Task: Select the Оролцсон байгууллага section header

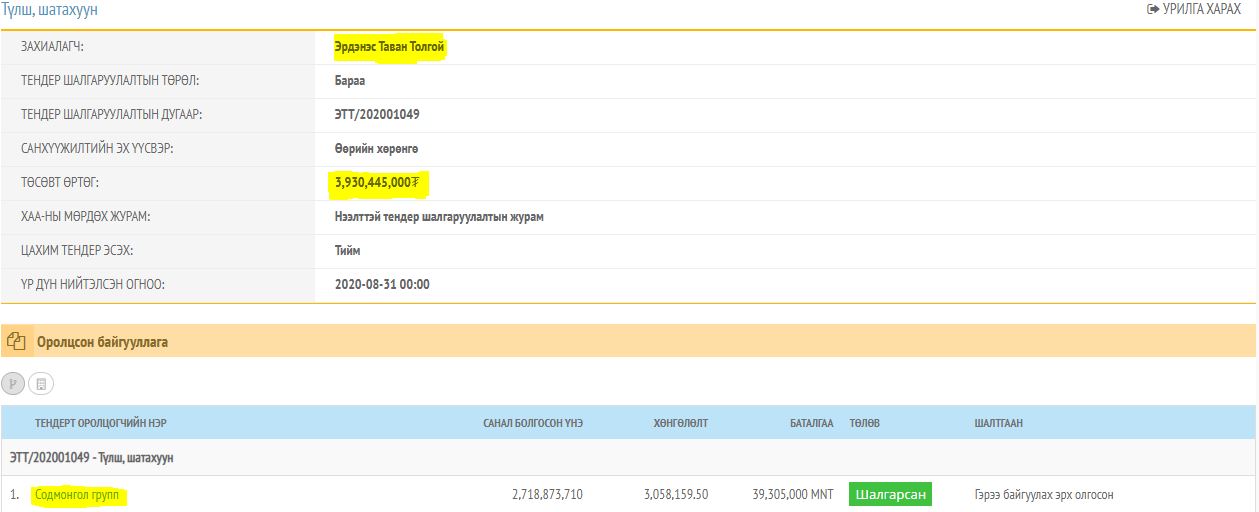Action: coord(102,342)
